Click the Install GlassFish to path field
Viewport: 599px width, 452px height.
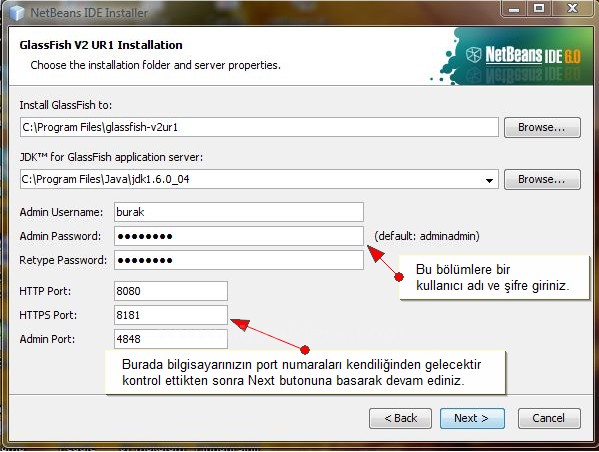coord(259,127)
